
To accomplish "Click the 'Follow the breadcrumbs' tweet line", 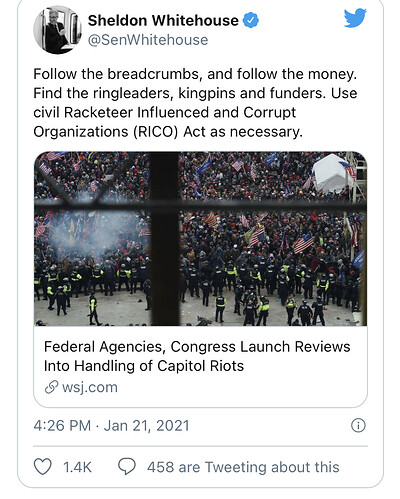I will click(195, 74).
